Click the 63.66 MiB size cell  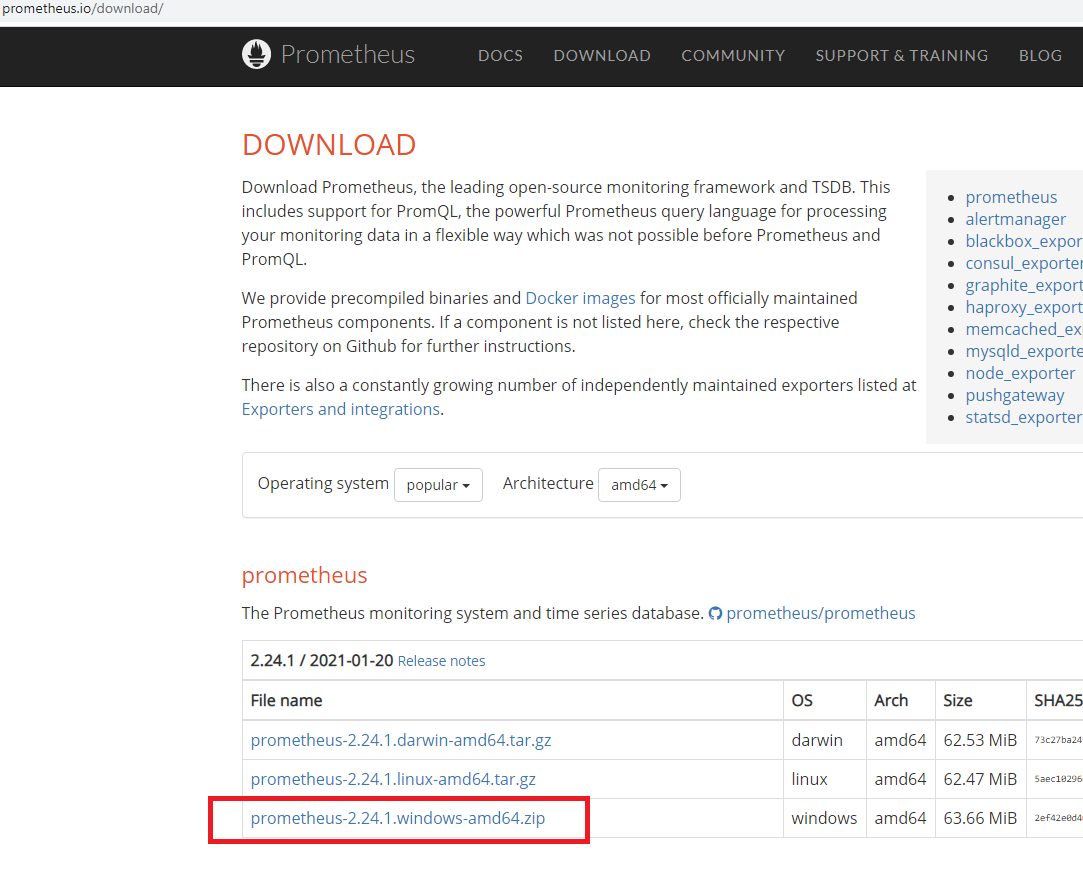tap(980, 818)
